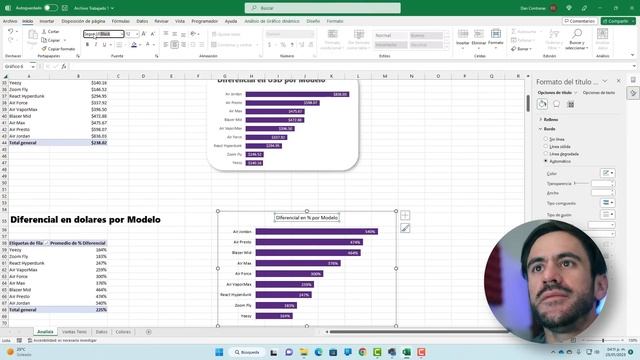Click the Underline formatting icon
The image size is (640, 360).
point(104,44)
